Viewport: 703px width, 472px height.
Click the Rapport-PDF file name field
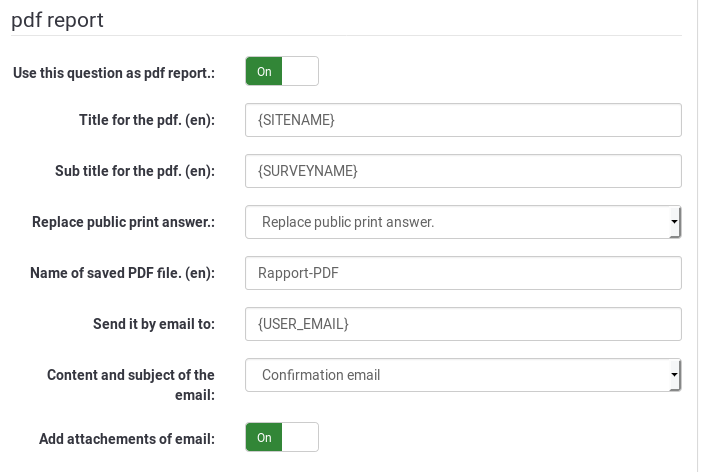click(x=463, y=273)
